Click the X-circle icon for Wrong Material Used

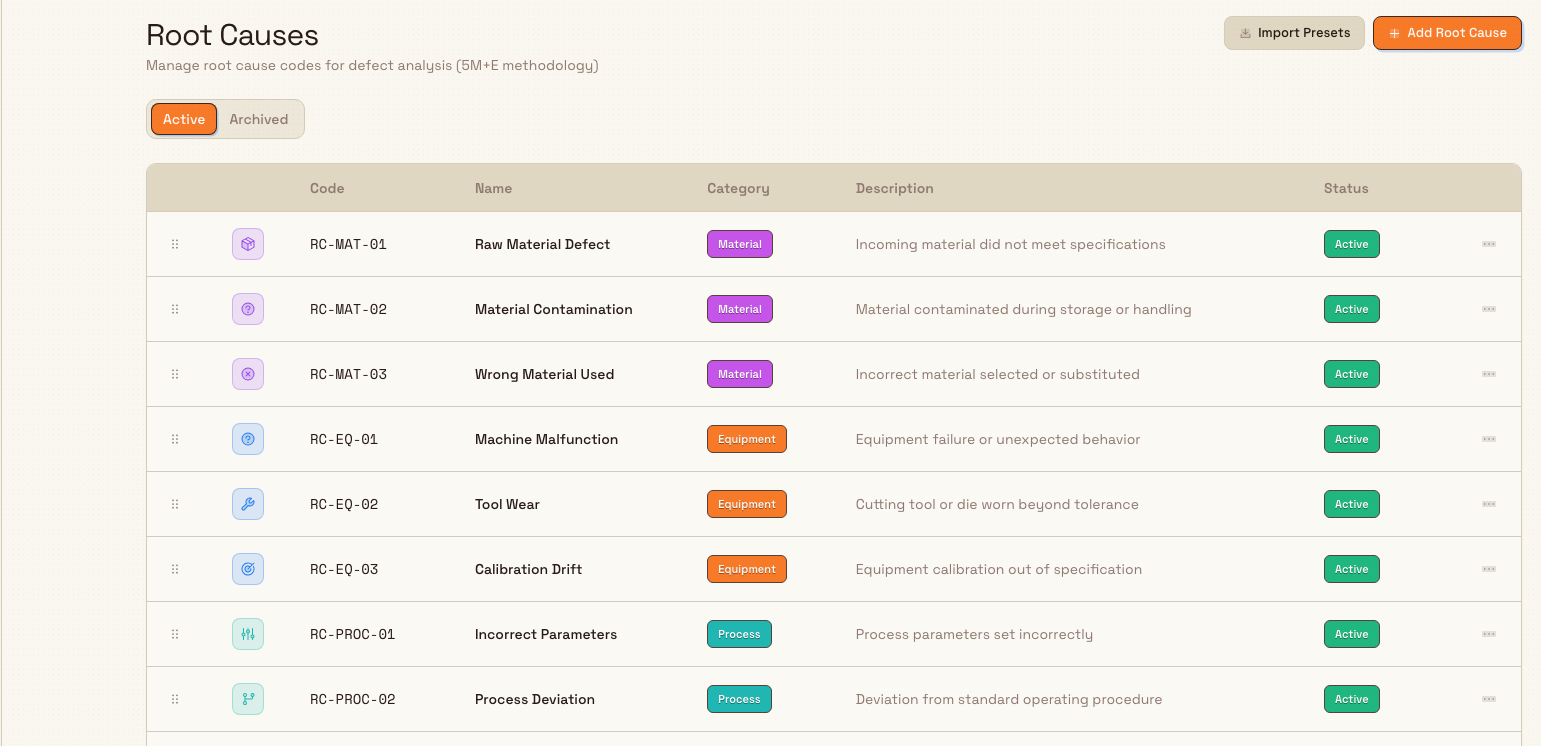248,374
